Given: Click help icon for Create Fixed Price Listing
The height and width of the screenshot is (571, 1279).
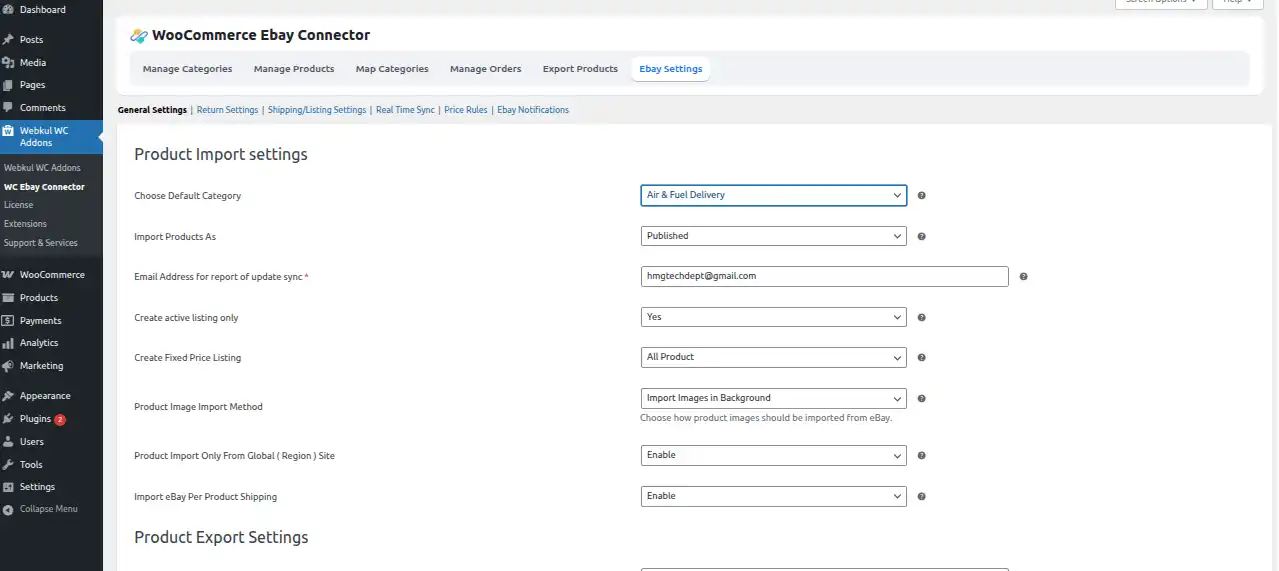Looking at the screenshot, I should tap(921, 358).
